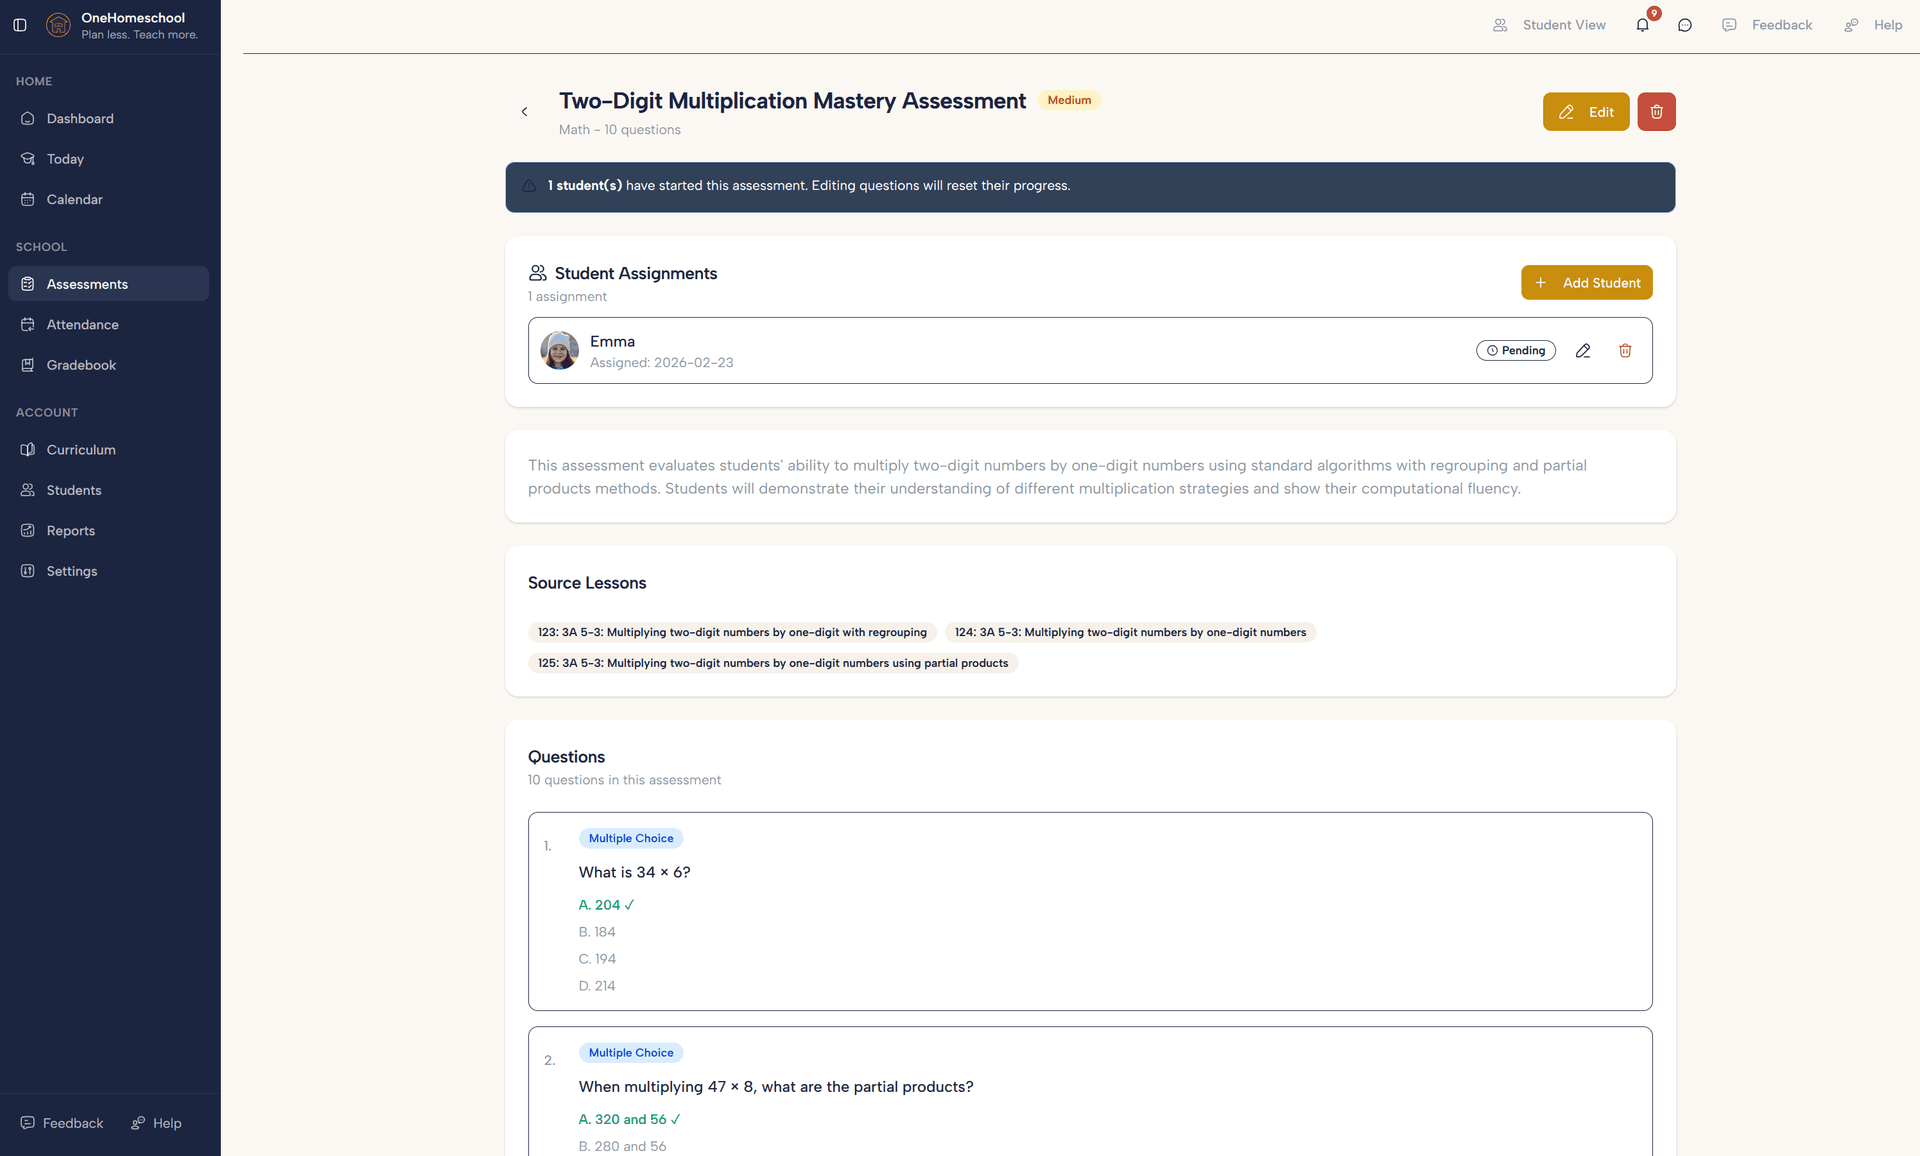1920x1156 pixels.
Task: Select the Attendance sidebar icon
Action: tap(27, 324)
